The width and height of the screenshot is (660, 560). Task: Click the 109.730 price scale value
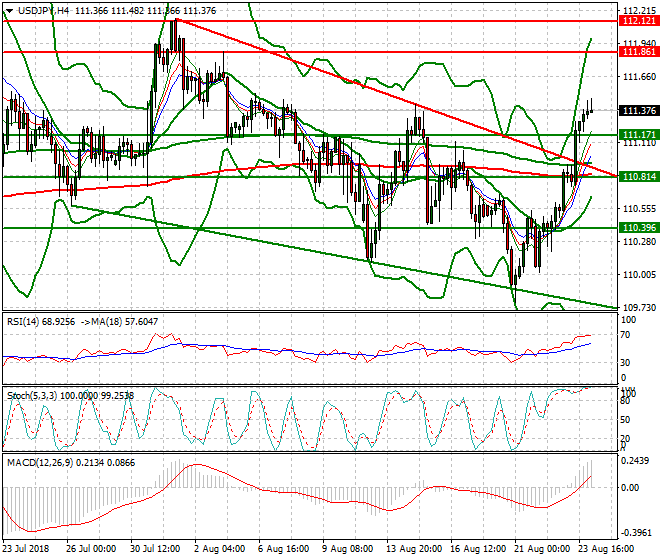[x=639, y=308]
